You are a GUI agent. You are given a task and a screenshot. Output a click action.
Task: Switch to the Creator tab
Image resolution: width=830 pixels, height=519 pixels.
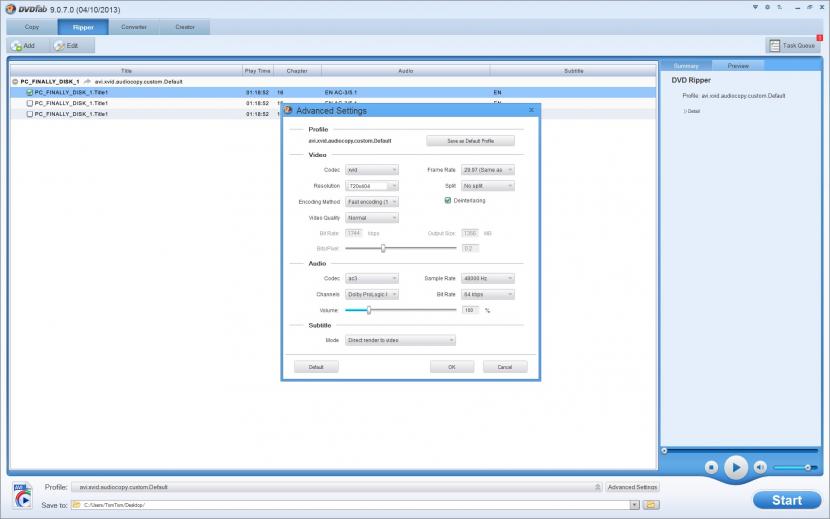pos(185,27)
